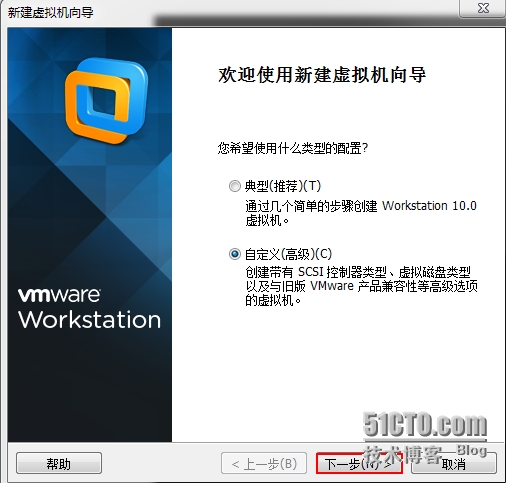
Task: Click the heading 欢迎使用新建虚拟机向导
Action: [322, 75]
